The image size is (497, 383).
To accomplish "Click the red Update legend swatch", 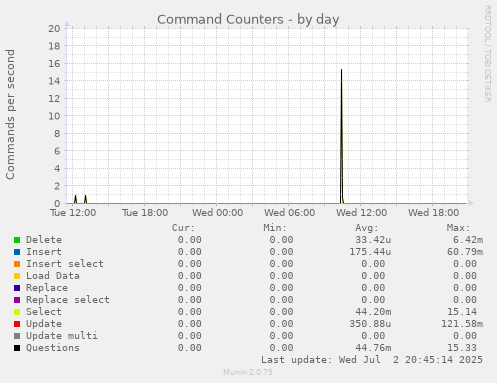I will pyautogui.click(x=17, y=324).
